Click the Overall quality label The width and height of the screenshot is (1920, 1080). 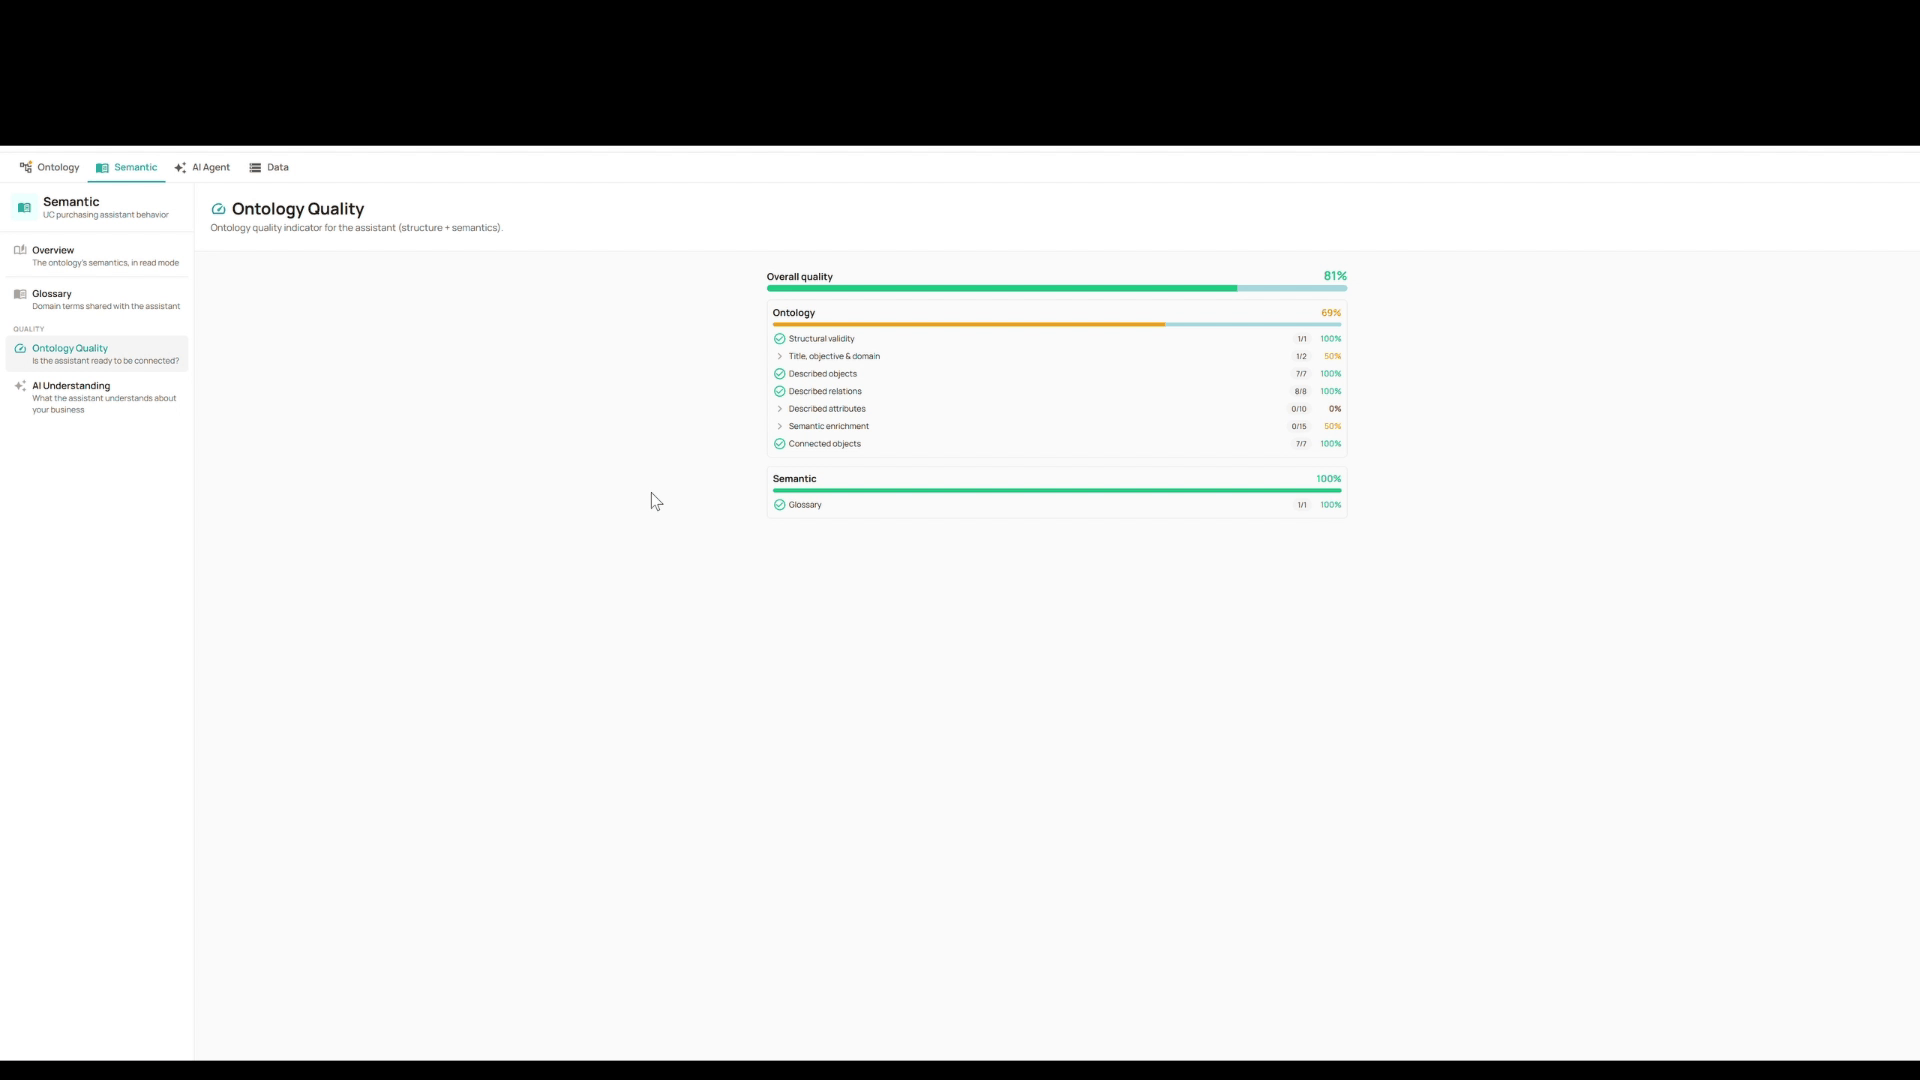tap(800, 277)
